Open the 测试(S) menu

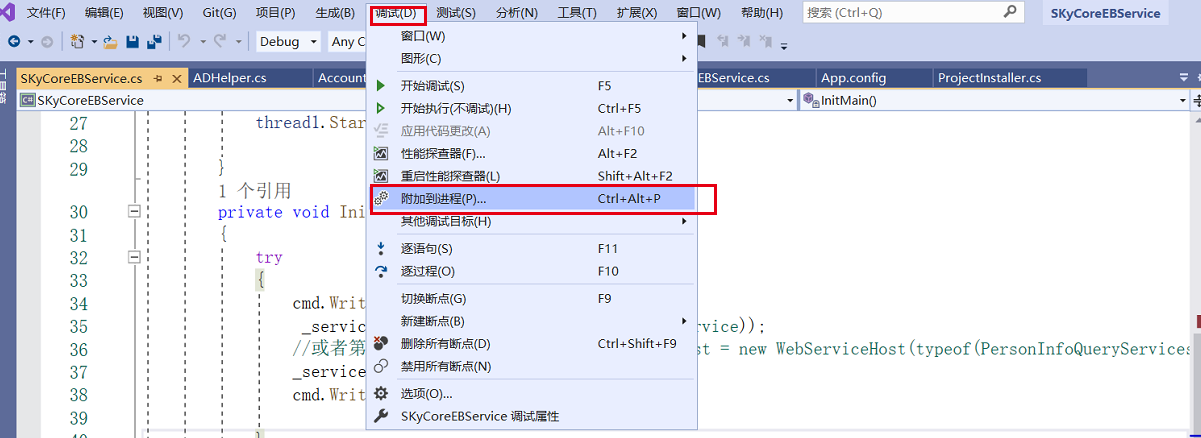(456, 13)
